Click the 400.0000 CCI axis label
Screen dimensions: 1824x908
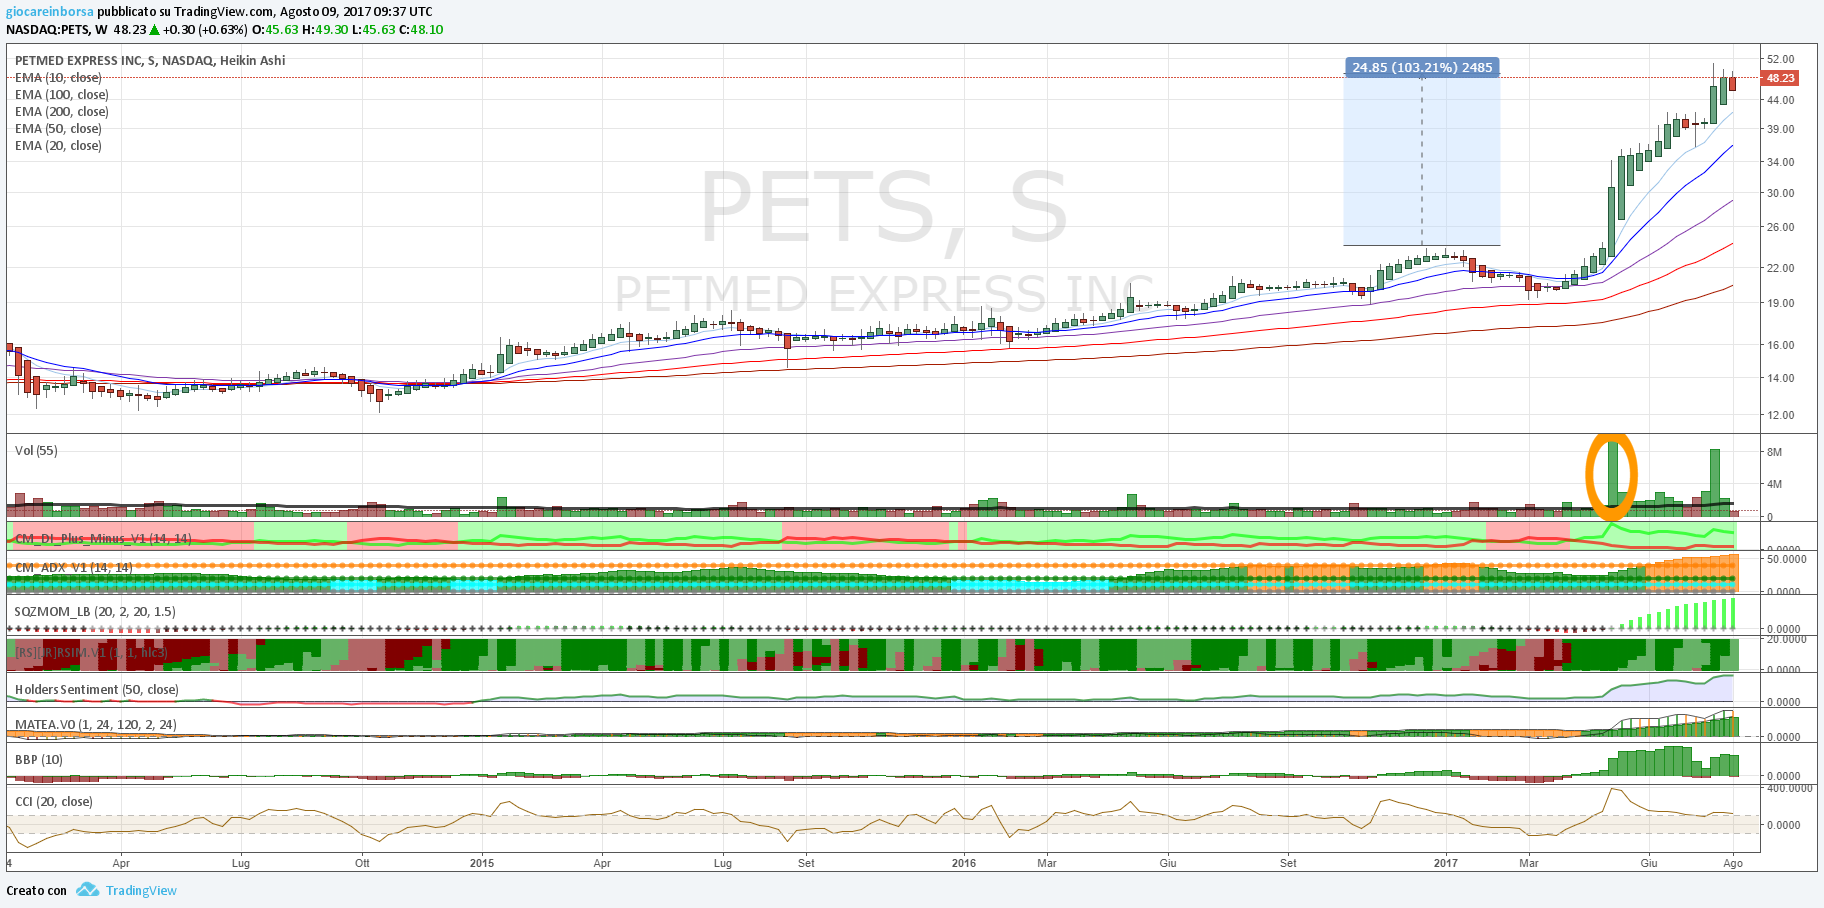point(1789,789)
